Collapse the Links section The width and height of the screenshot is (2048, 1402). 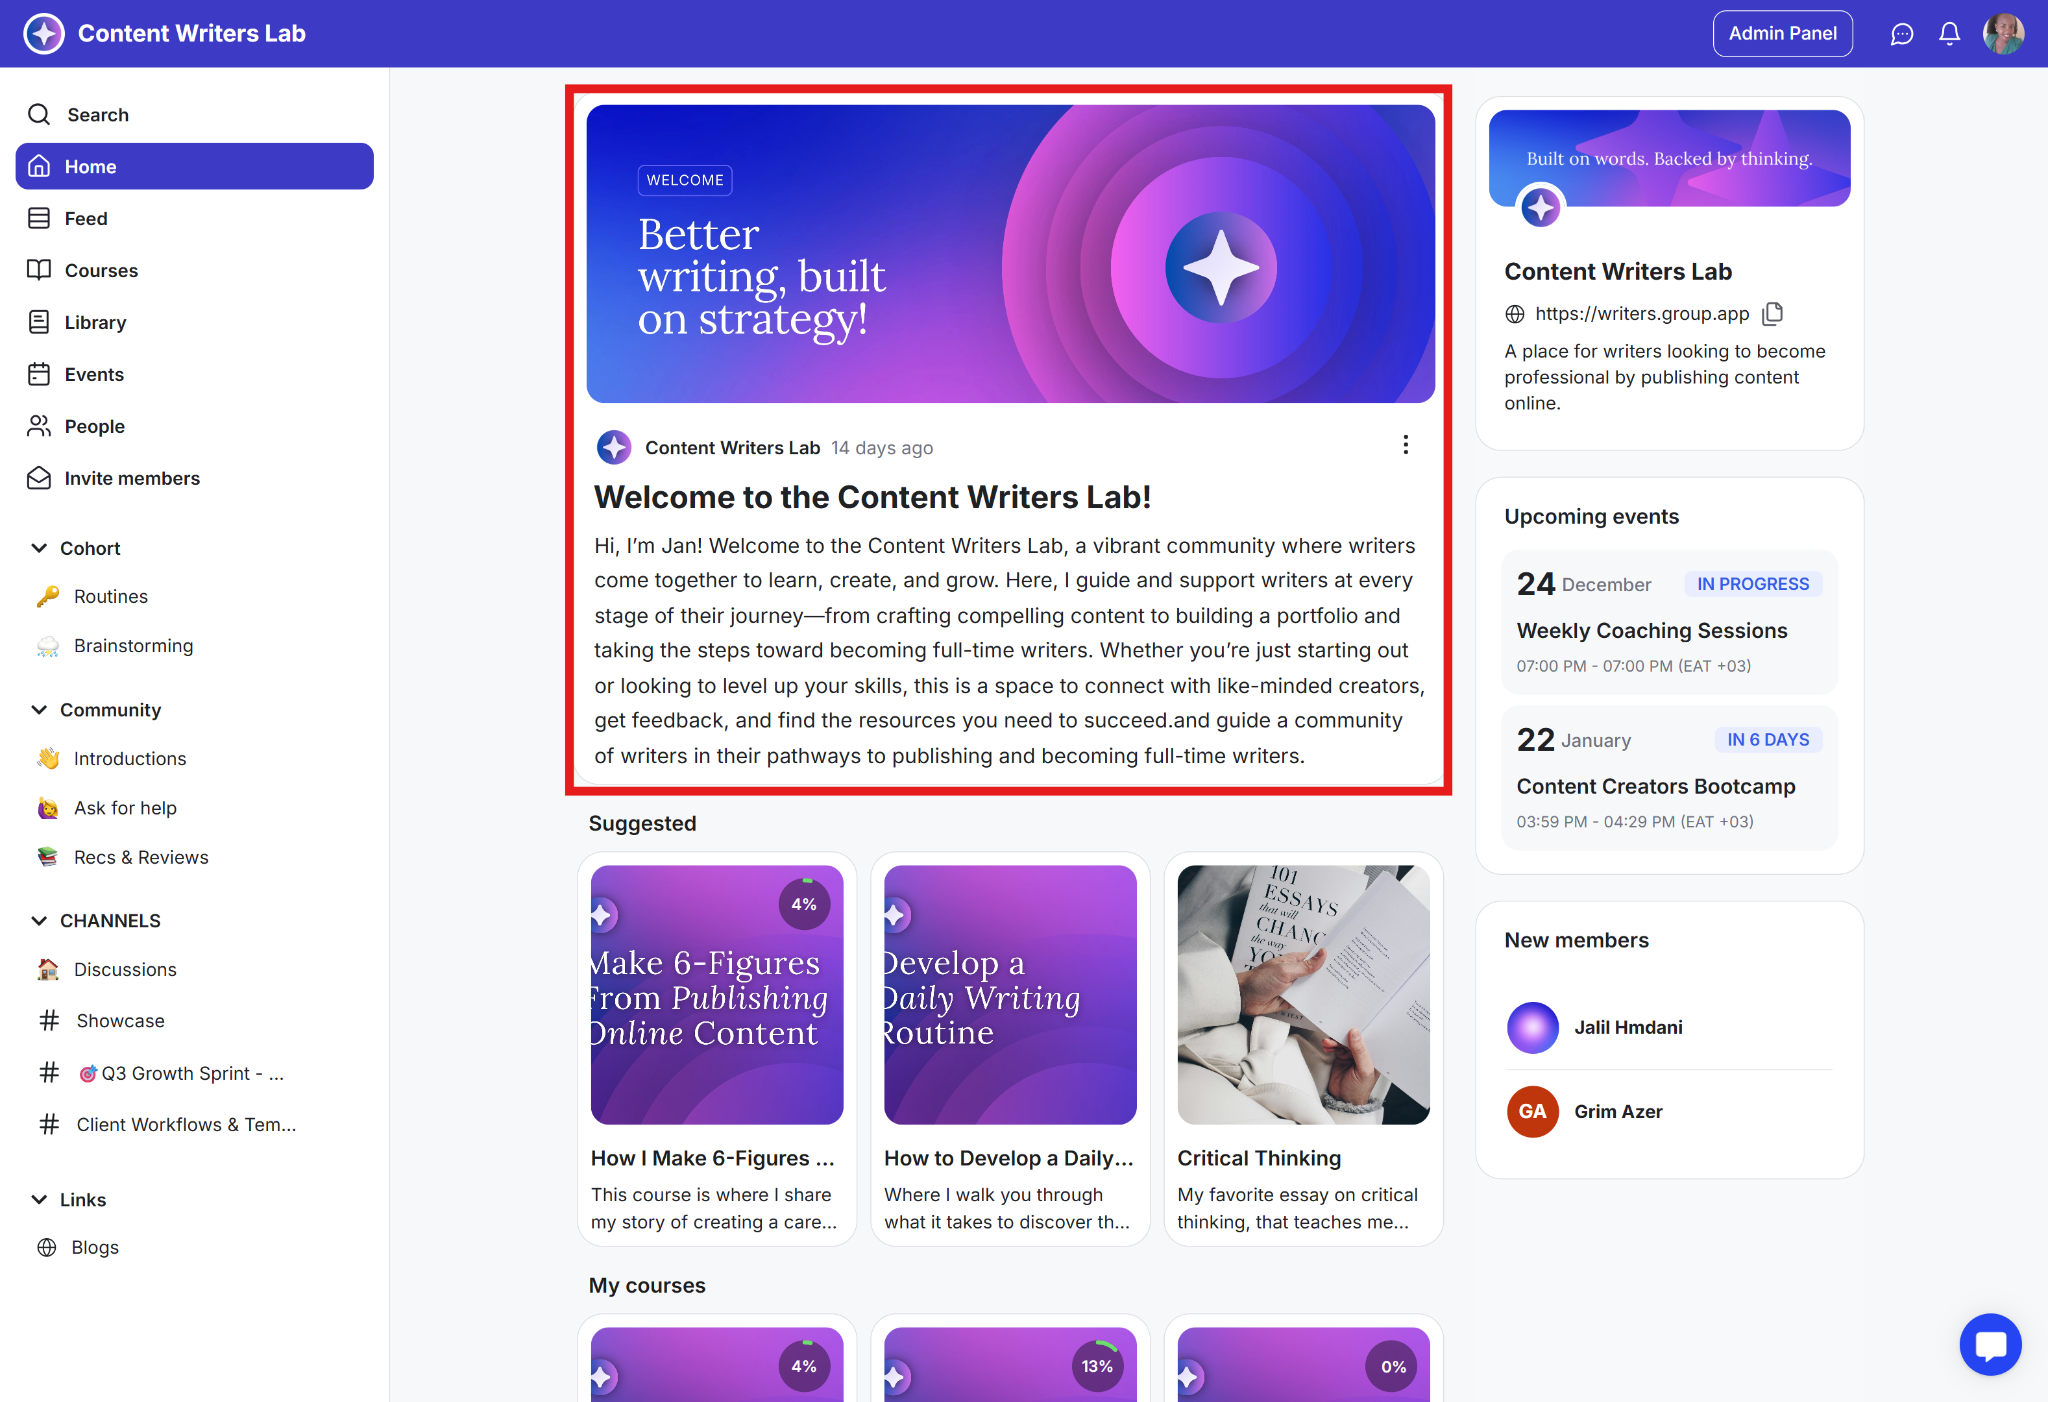click(39, 1200)
